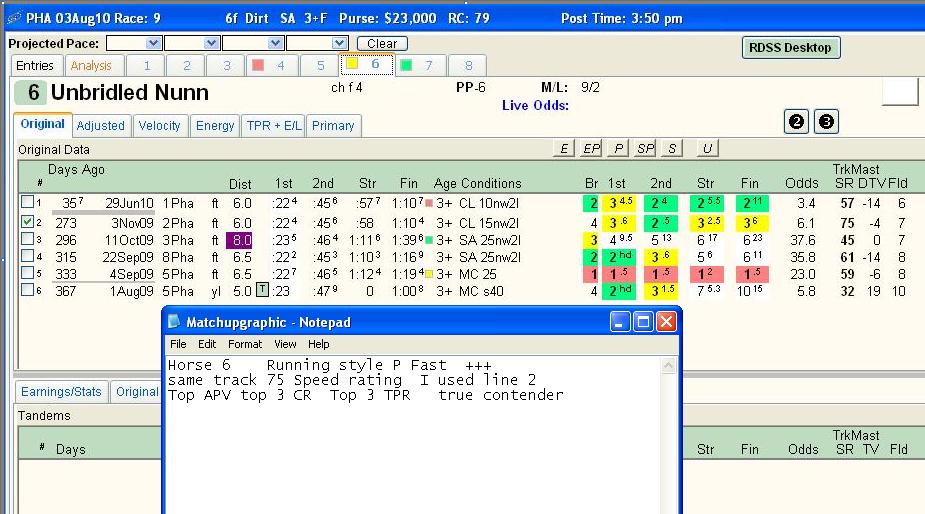This screenshot has width=925, height=514.
Task: Click the Notepad scrollbar up arrow
Action: (x=668, y=366)
